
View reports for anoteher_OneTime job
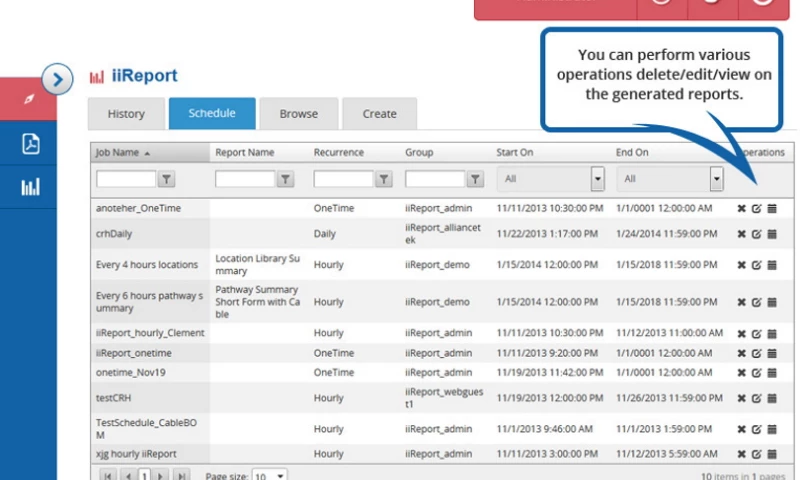(772, 208)
